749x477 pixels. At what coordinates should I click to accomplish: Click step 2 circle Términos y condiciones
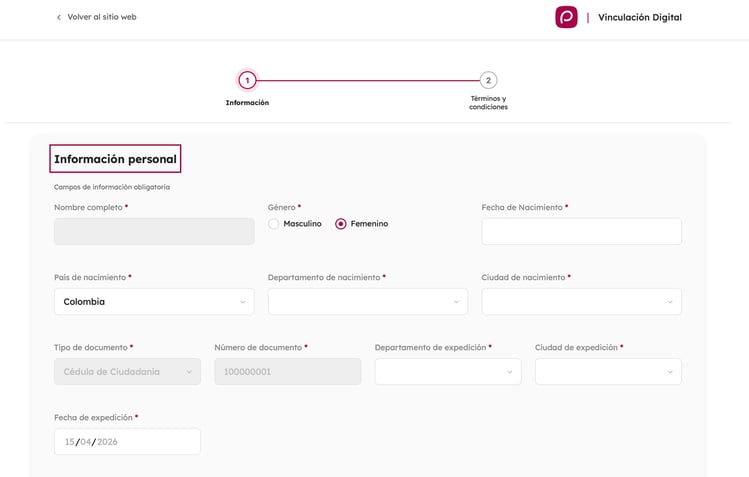(488, 80)
